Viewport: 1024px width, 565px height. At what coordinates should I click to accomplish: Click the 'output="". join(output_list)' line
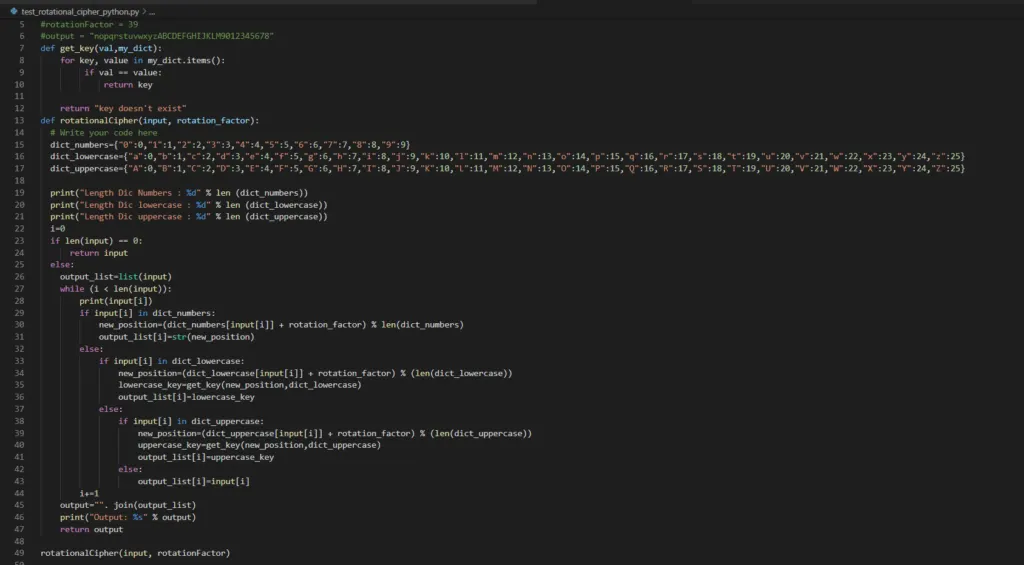[128, 506]
